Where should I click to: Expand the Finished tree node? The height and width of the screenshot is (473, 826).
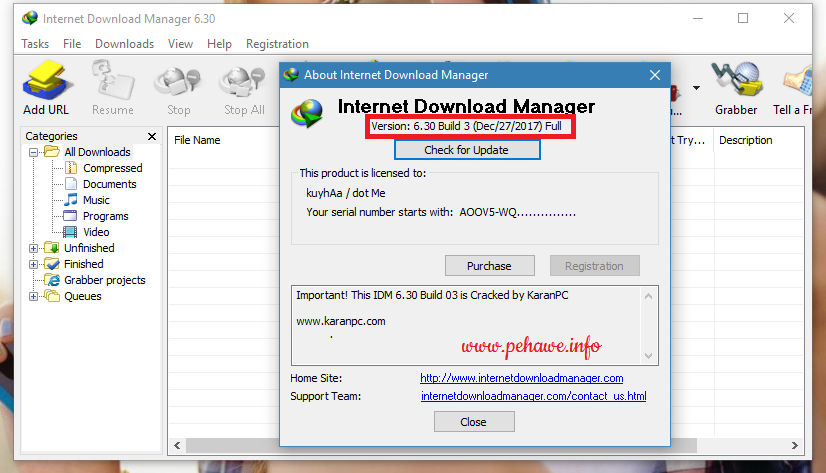(33, 264)
